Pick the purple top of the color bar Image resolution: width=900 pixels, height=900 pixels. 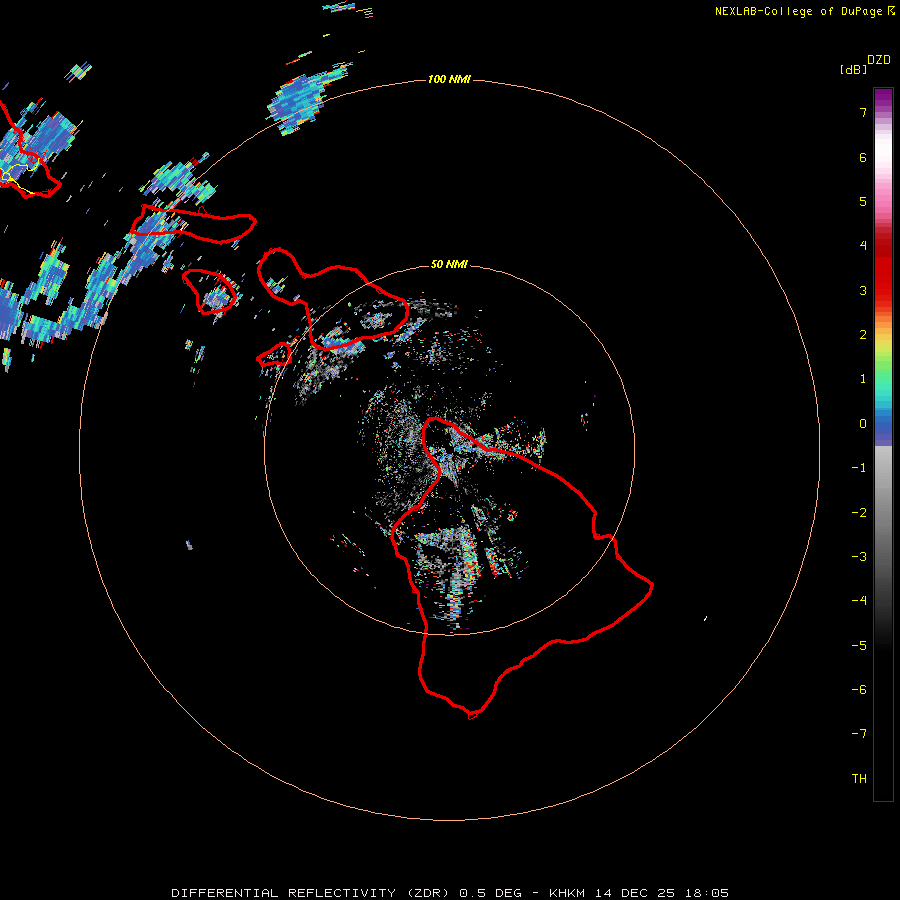(x=883, y=98)
